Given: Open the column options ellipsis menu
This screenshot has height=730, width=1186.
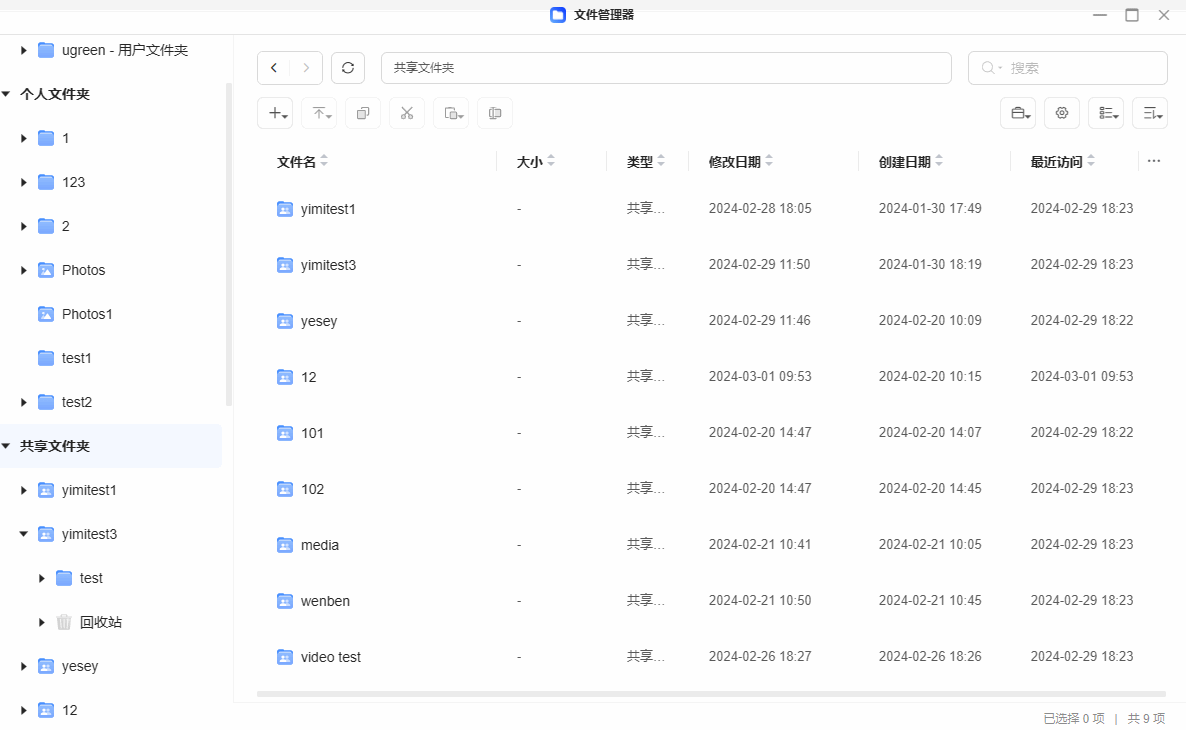Looking at the screenshot, I should pyautogui.click(x=1153, y=161).
